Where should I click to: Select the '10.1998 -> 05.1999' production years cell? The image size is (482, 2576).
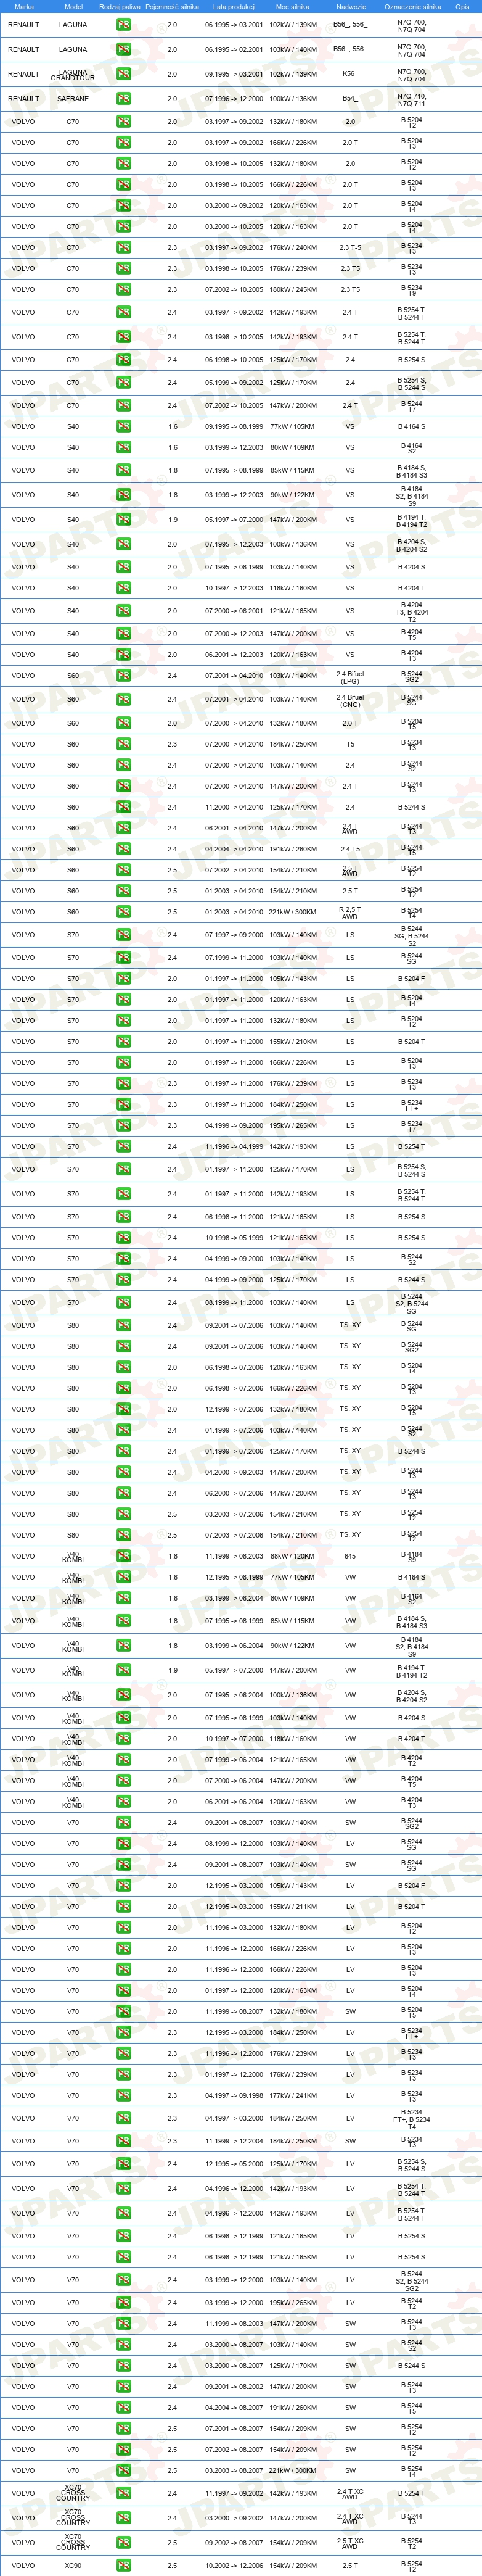click(x=234, y=1238)
